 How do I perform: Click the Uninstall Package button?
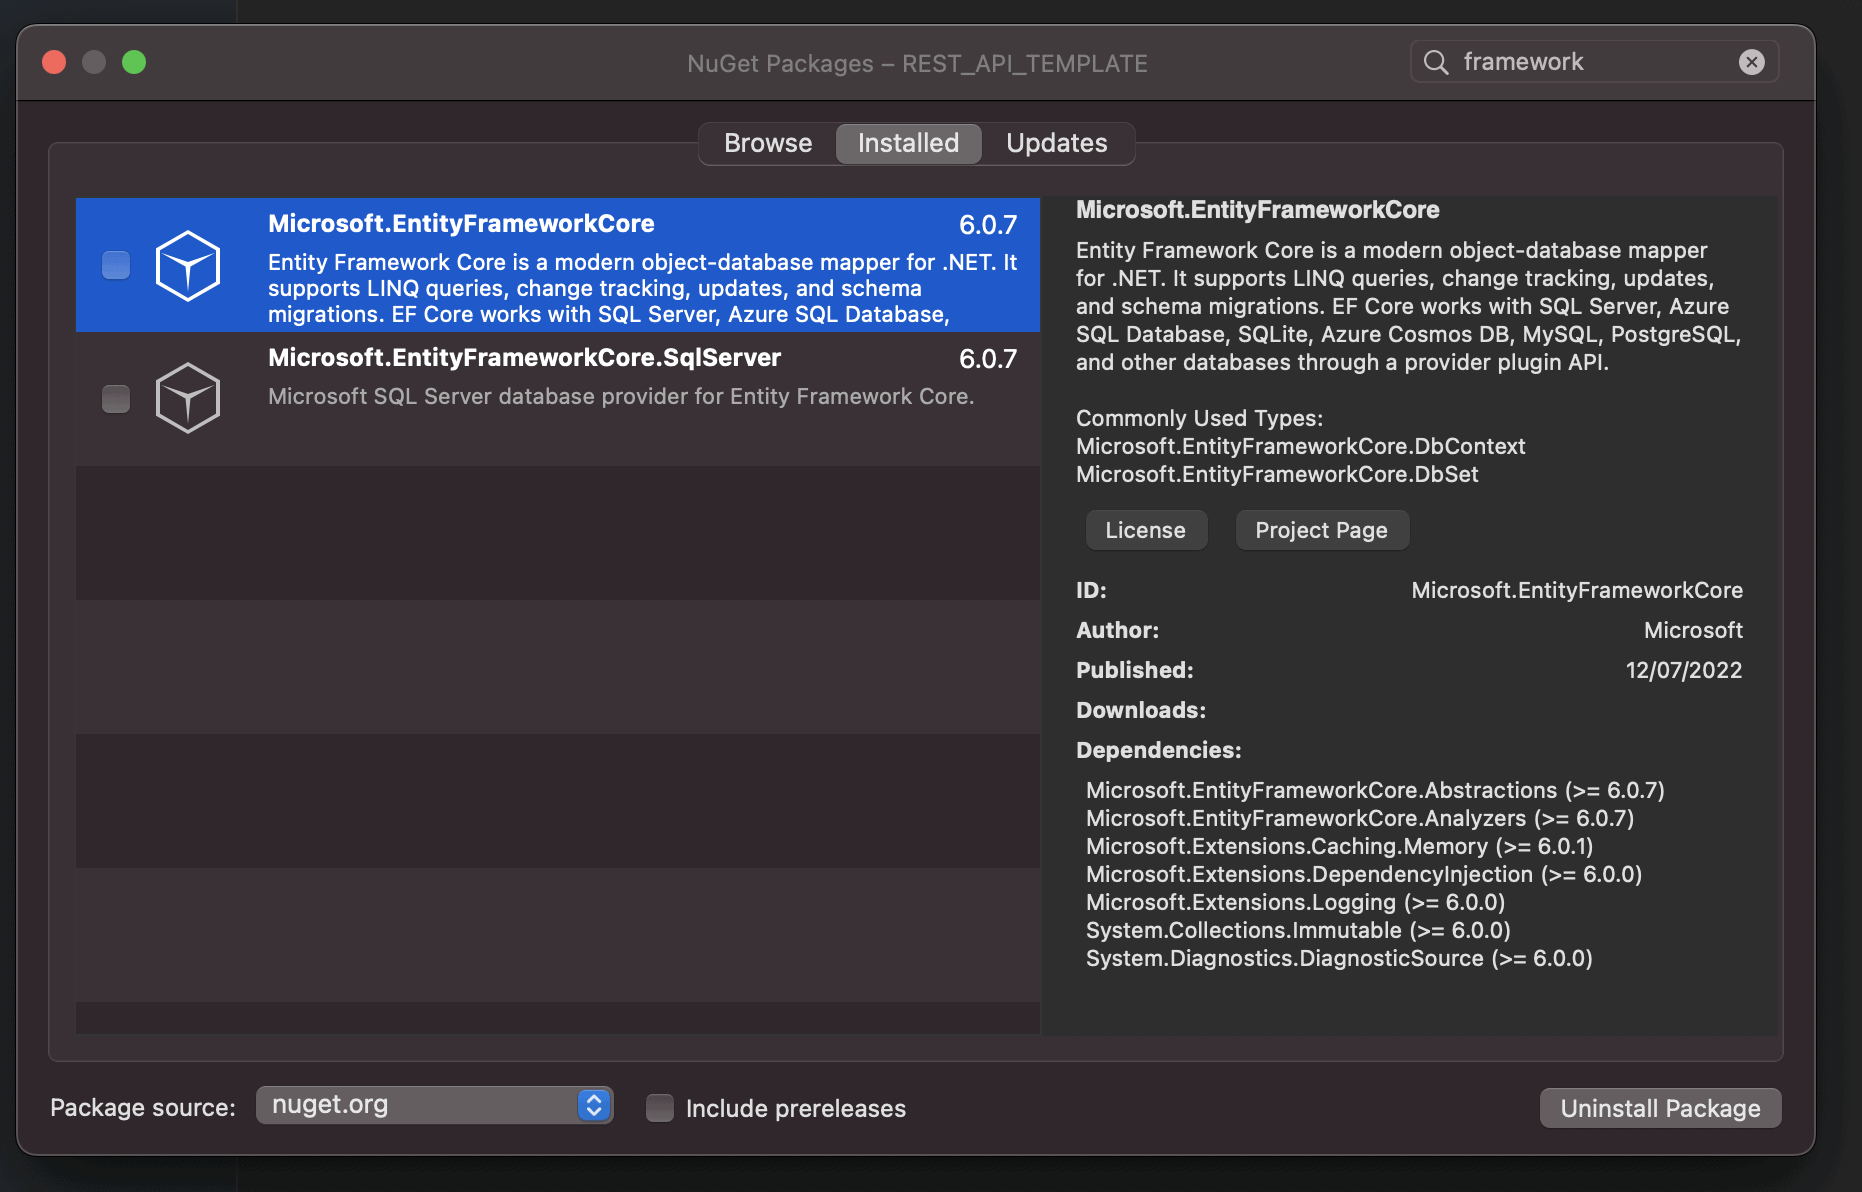[x=1660, y=1108]
